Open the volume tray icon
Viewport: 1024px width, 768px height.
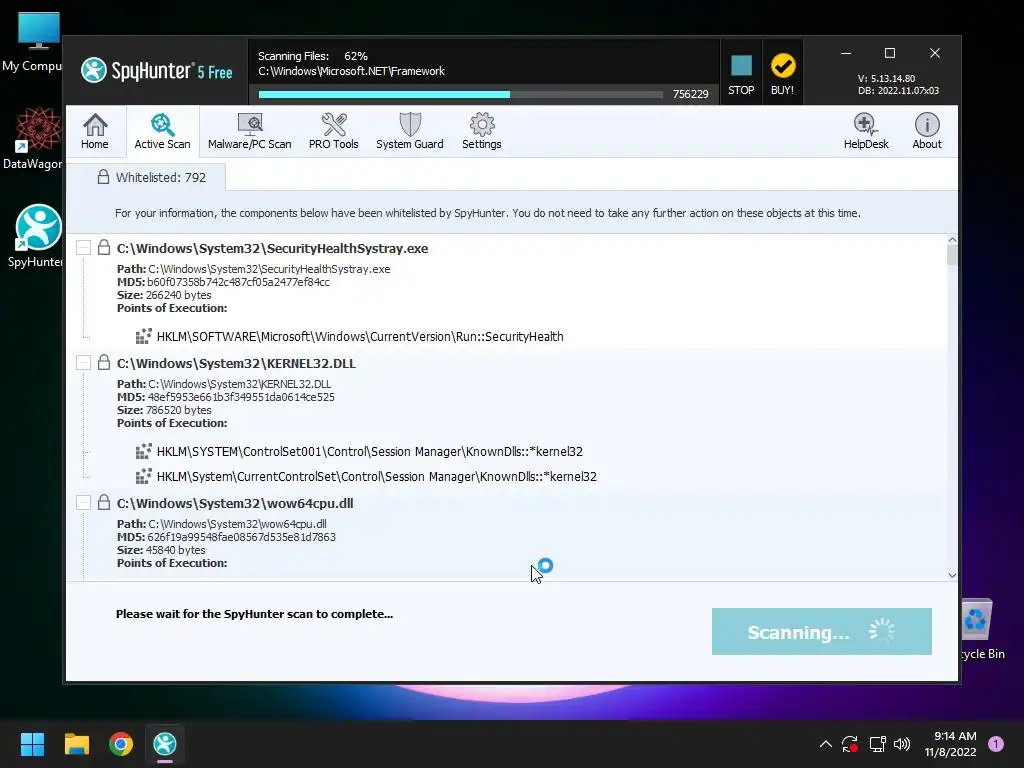(902, 744)
